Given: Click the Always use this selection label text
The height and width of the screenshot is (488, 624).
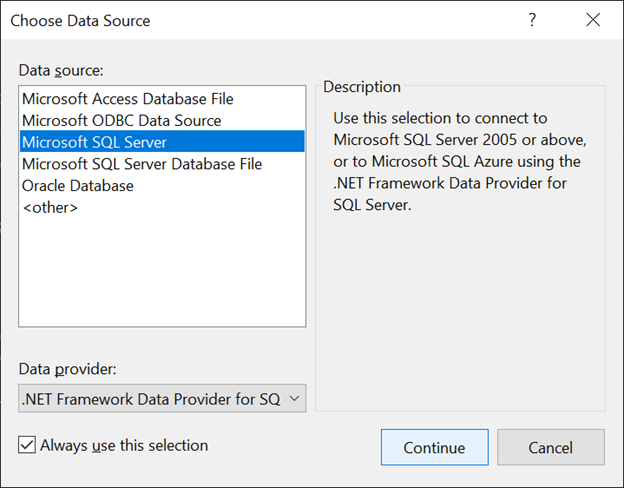Looking at the screenshot, I should 124,445.
